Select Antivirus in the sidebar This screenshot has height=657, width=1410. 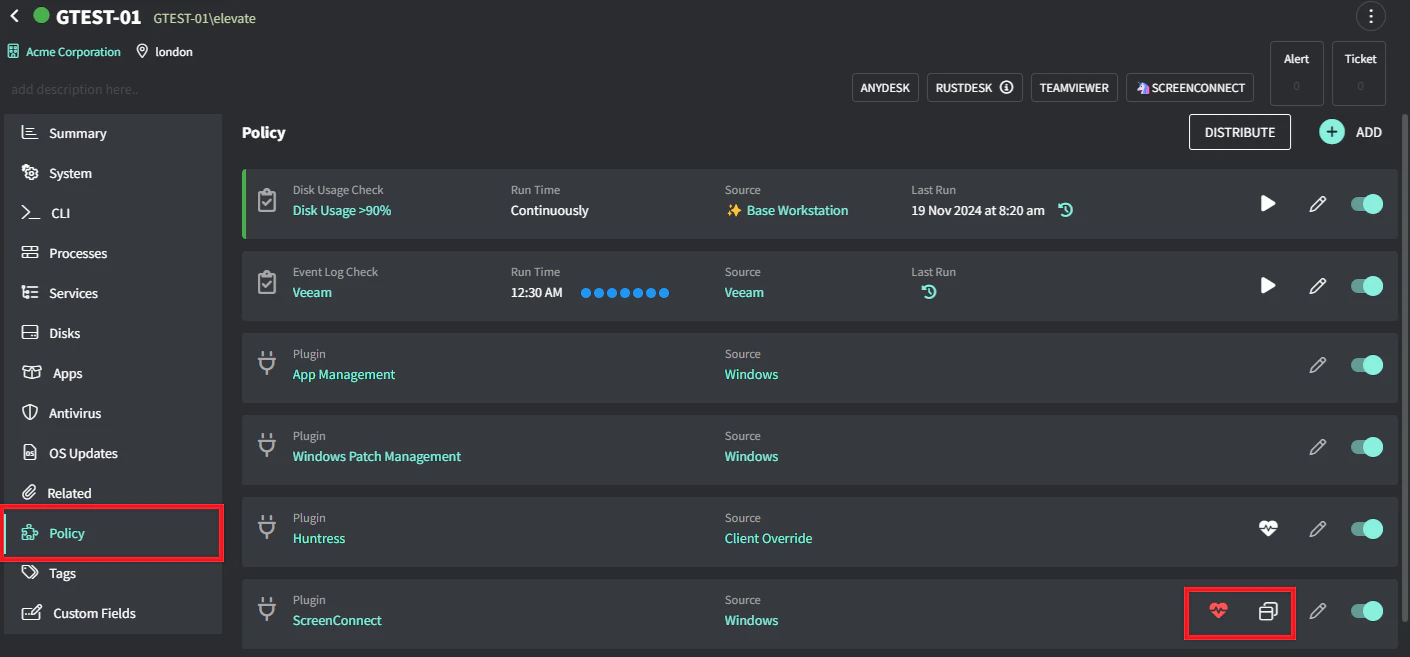(x=113, y=413)
